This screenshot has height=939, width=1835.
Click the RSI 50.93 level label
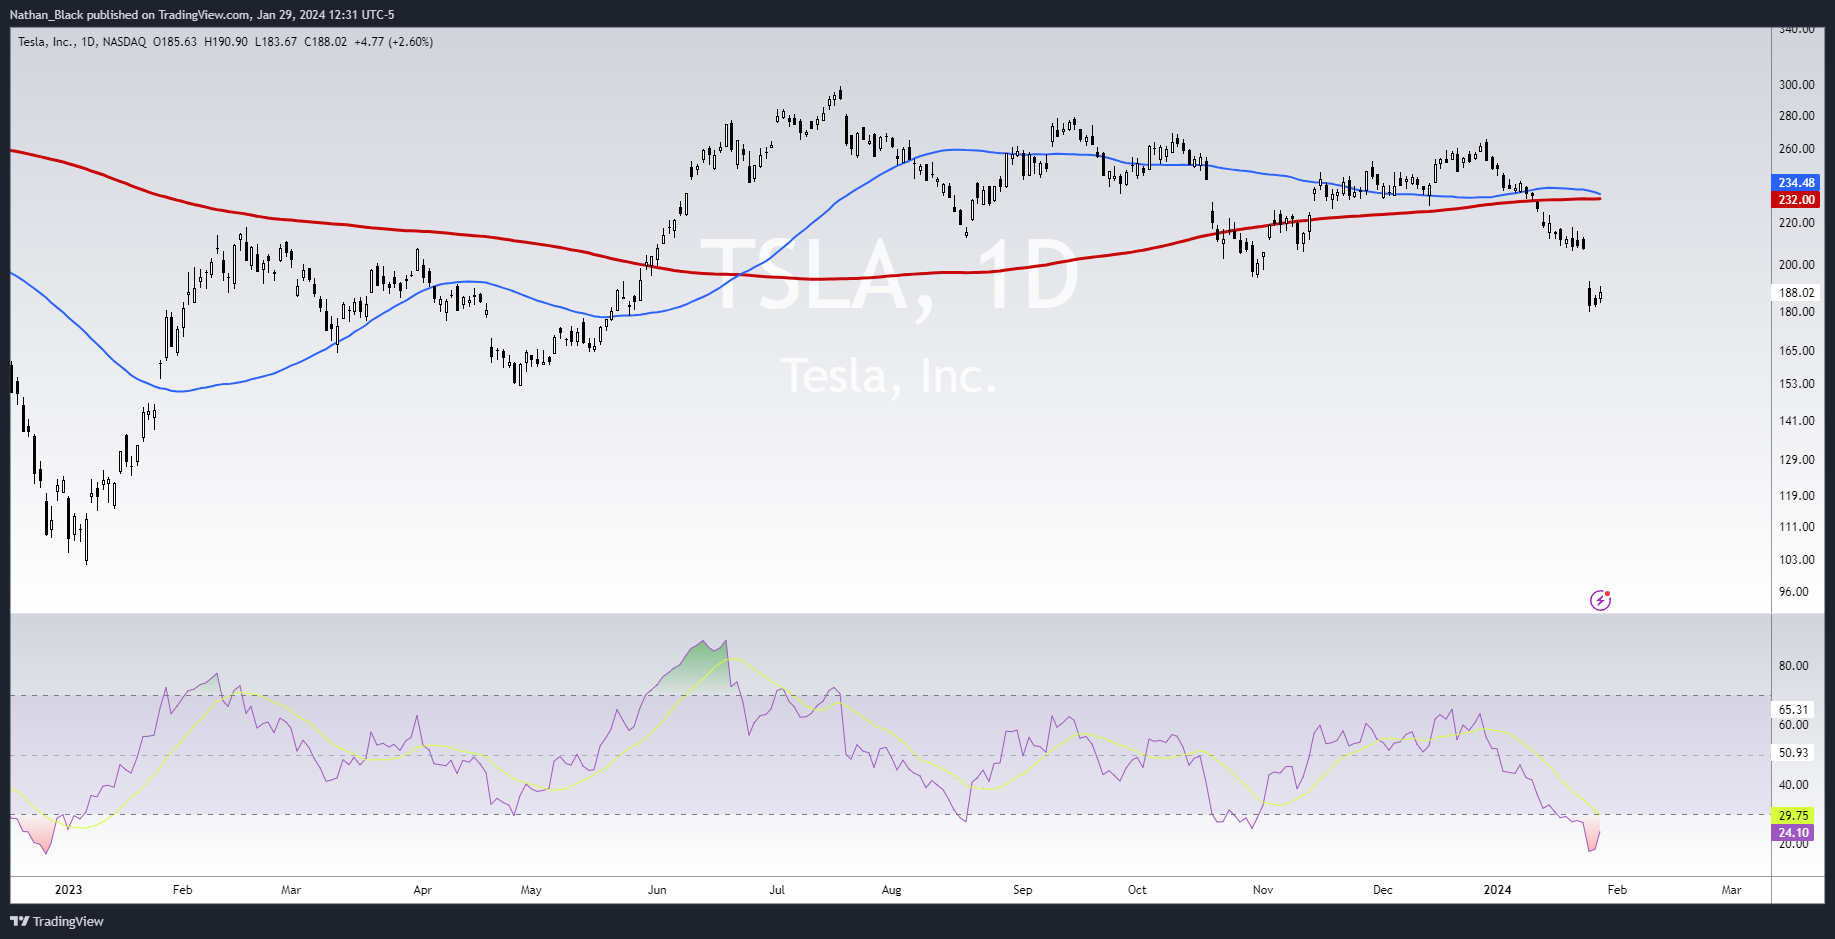pyautogui.click(x=1793, y=753)
